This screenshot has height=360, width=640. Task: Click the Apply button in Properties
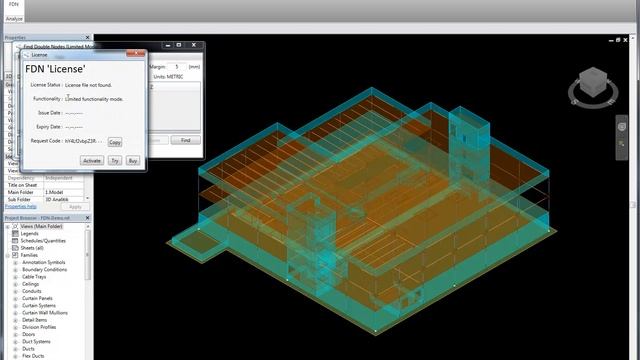click(75, 207)
